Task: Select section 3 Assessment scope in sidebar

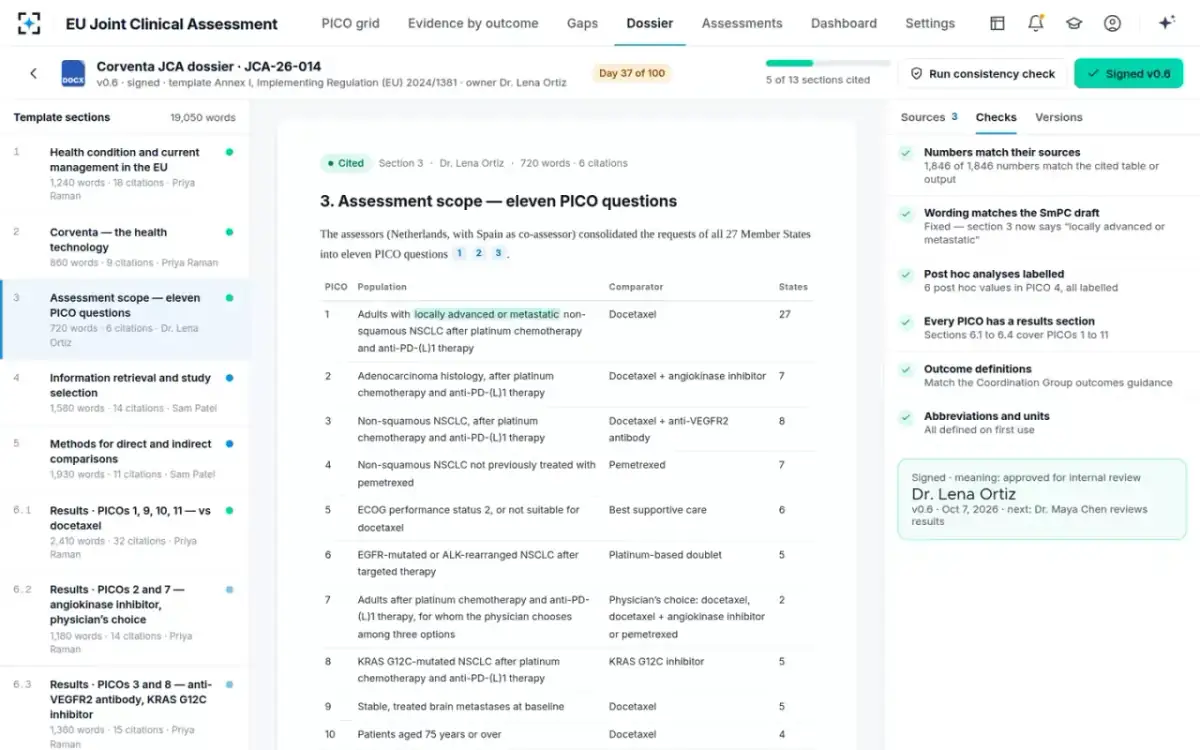Action: [x=125, y=320]
